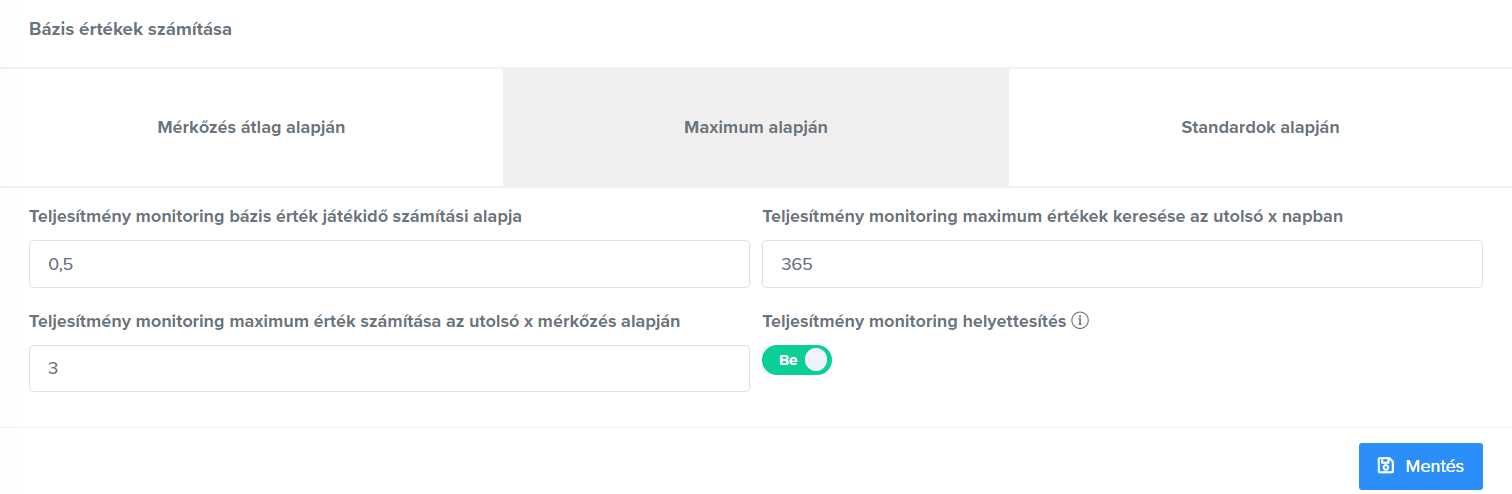The height and width of the screenshot is (494, 1512).
Task: Select the Maximum alapján tab
Action: (756, 127)
